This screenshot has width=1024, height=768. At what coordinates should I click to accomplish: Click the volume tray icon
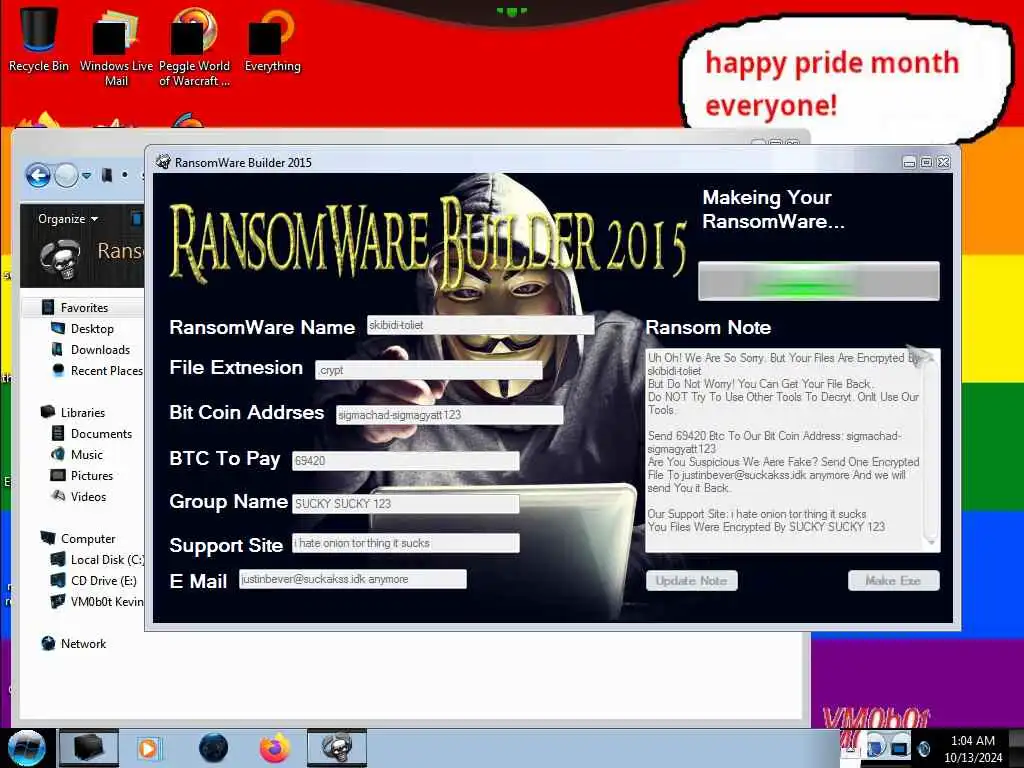pyautogui.click(x=924, y=748)
